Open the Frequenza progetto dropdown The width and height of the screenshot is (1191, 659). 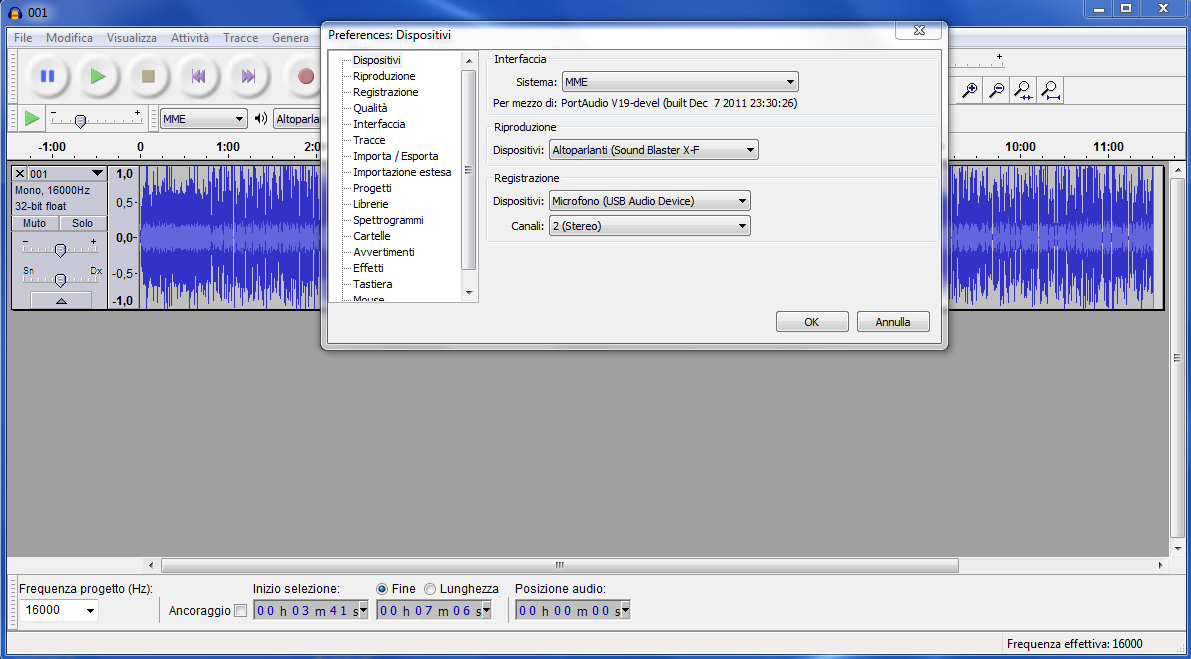[59, 610]
